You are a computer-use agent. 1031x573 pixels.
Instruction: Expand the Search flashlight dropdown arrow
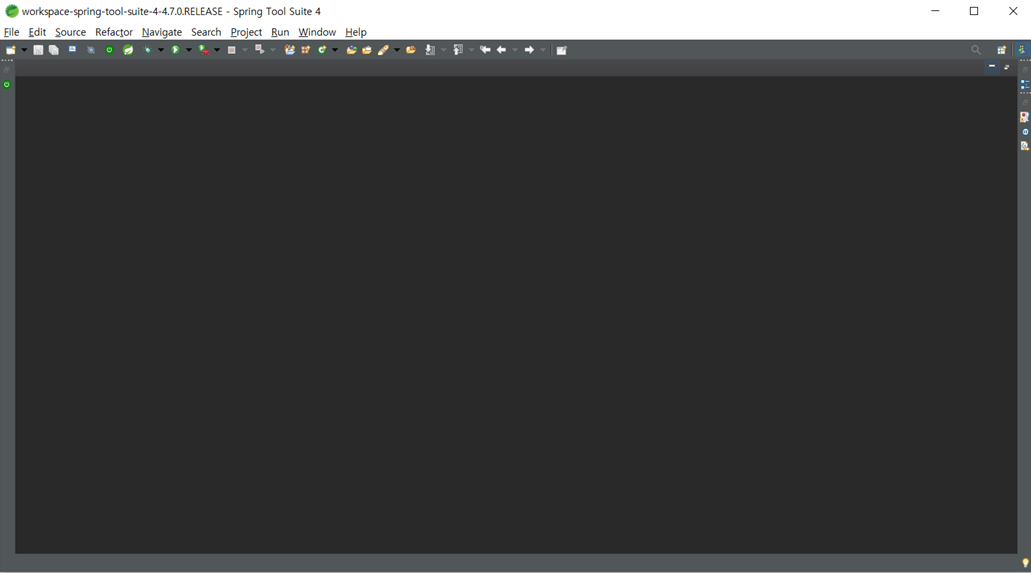click(396, 50)
